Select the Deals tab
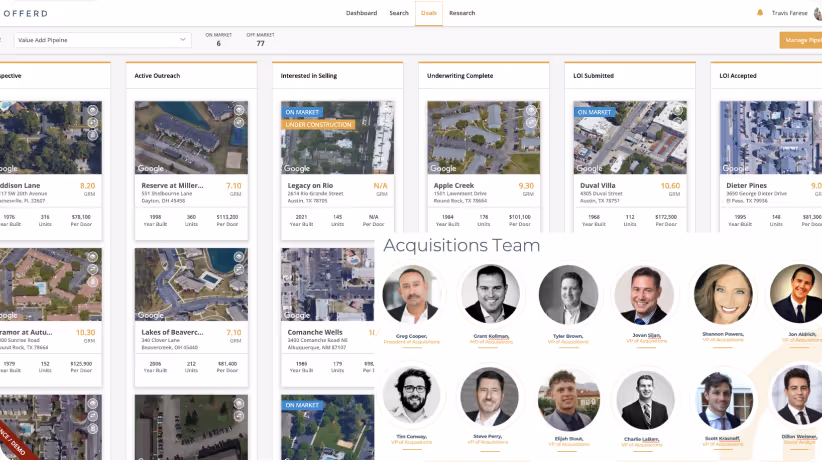The image size is (822, 462). coord(429,13)
